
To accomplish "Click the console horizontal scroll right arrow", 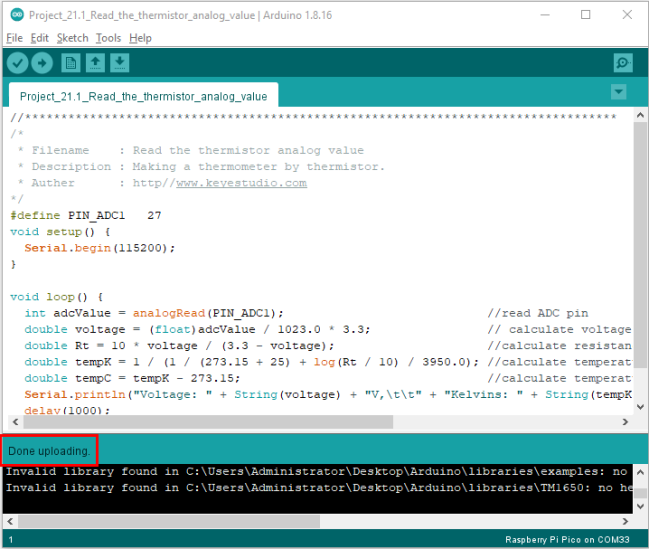I will tap(625, 521).
